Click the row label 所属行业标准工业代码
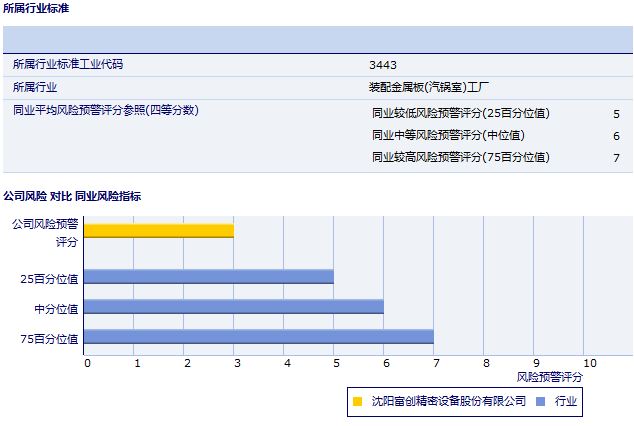The height and width of the screenshot is (426, 634). tap(68, 64)
